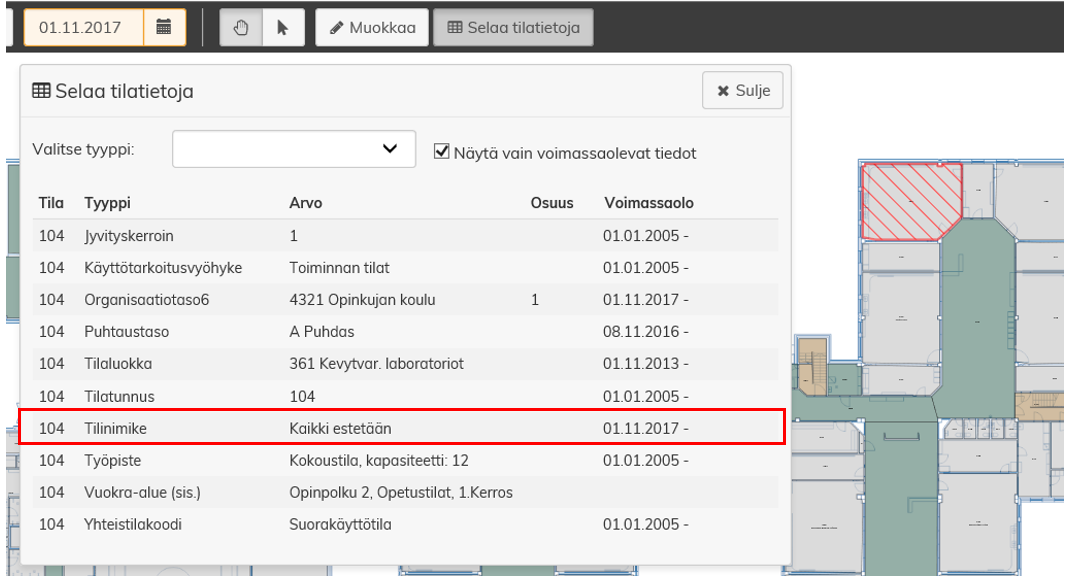
Task: Open the Valitse tyyppi dropdown
Action: (294, 149)
